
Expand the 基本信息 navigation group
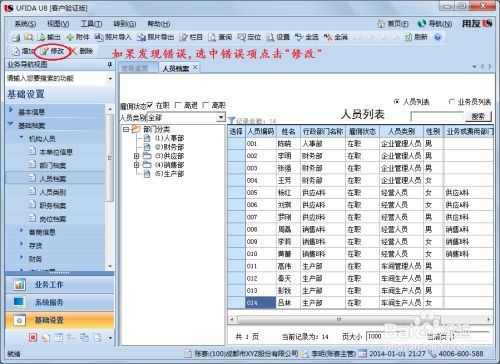pos(11,110)
